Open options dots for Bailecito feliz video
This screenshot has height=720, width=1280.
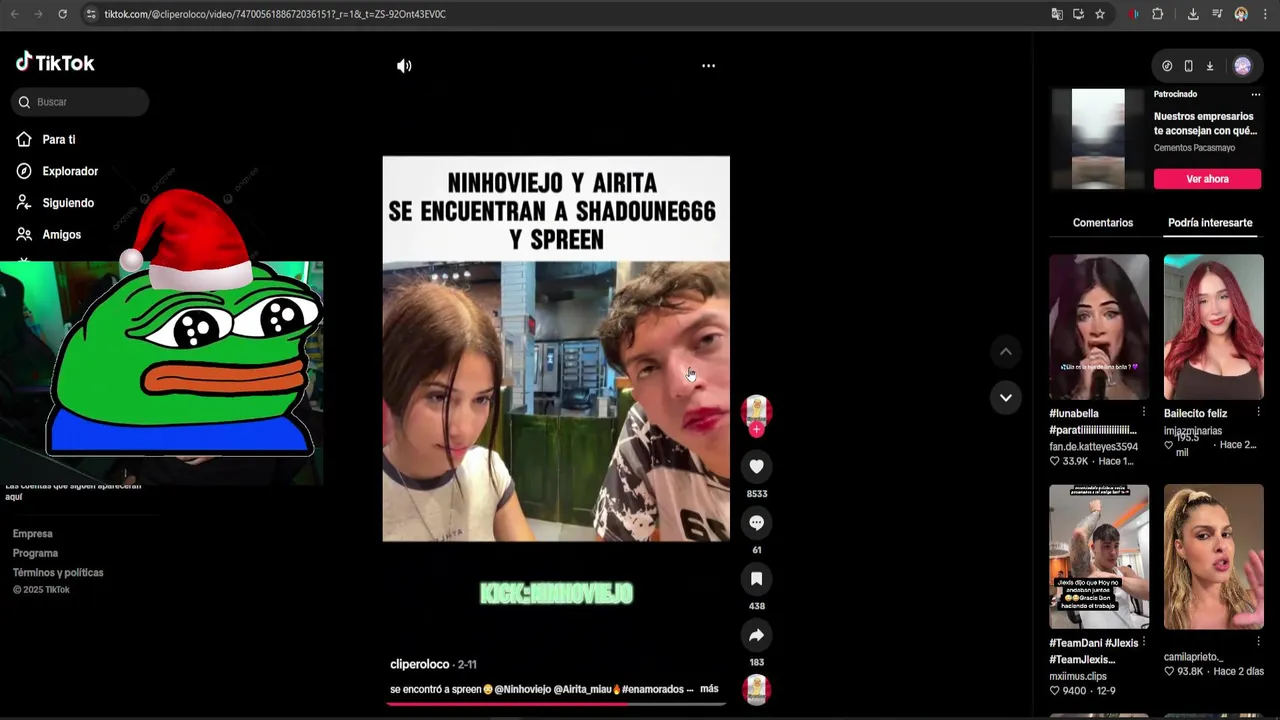point(1259,412)
